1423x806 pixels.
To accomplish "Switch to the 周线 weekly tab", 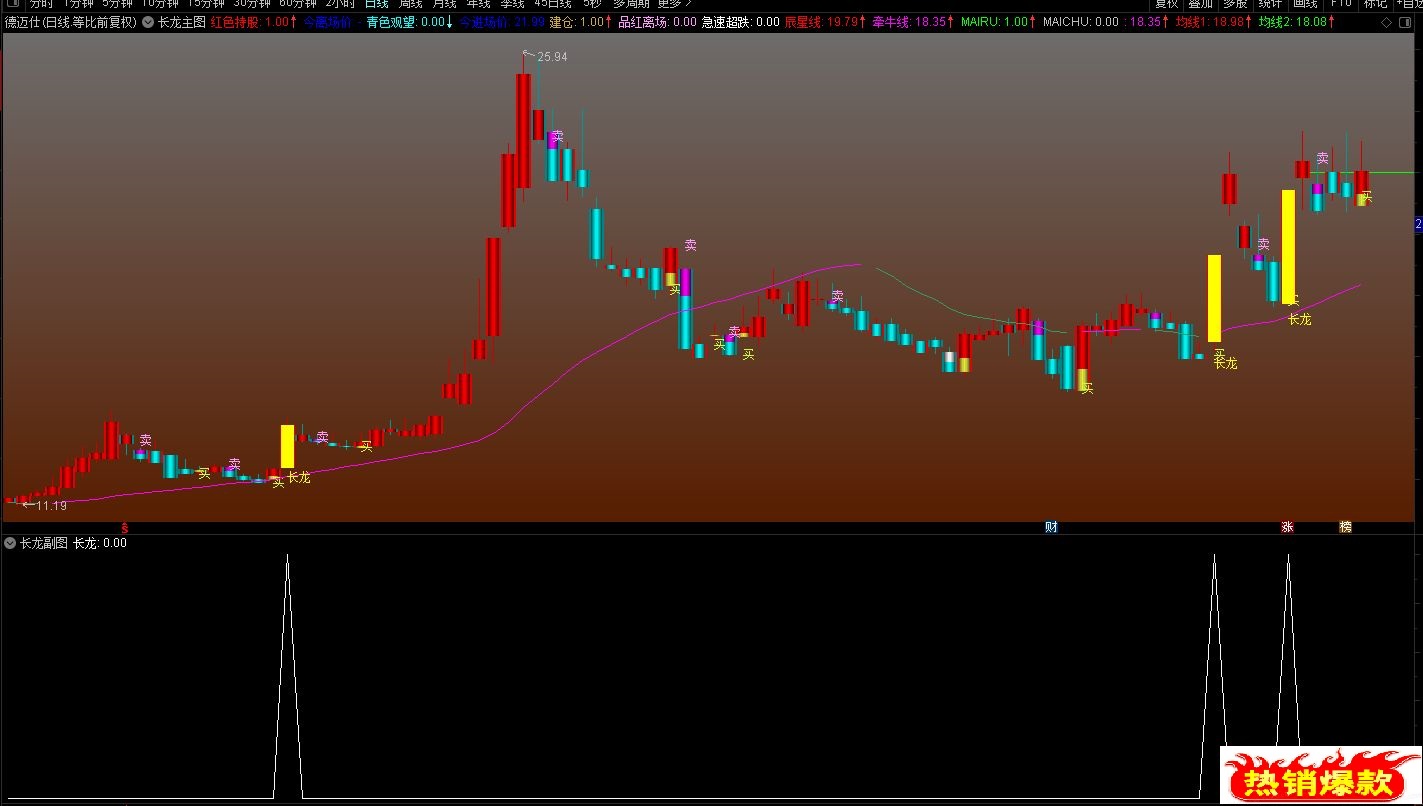I will [x=410, y=4].
